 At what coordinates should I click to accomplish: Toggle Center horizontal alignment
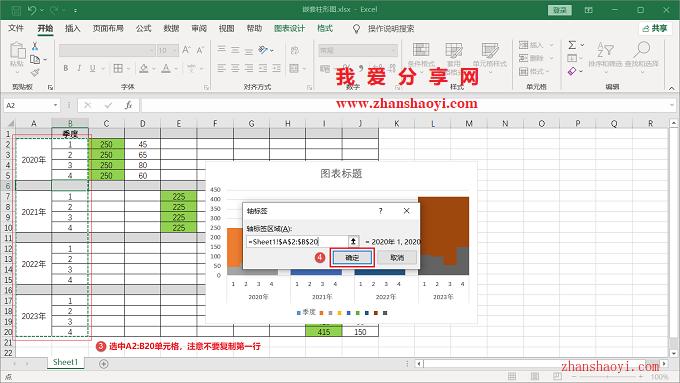[235, 68]
